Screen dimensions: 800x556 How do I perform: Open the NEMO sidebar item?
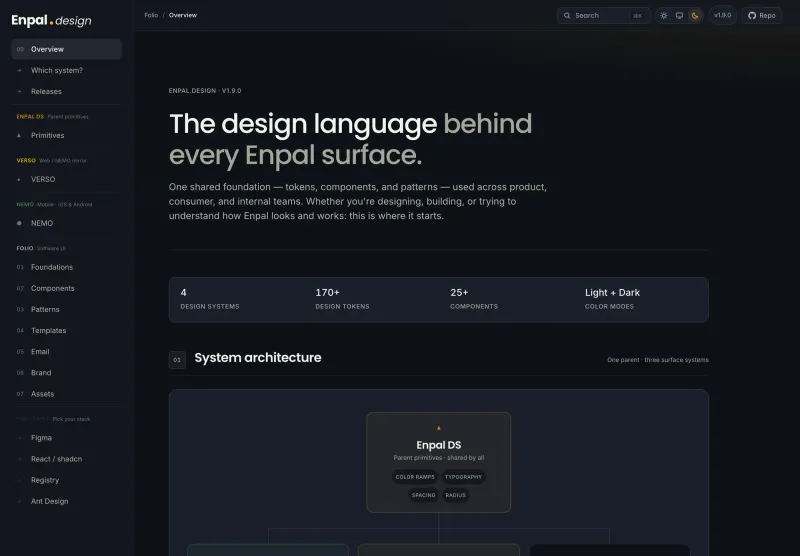[x=66, y=223]
